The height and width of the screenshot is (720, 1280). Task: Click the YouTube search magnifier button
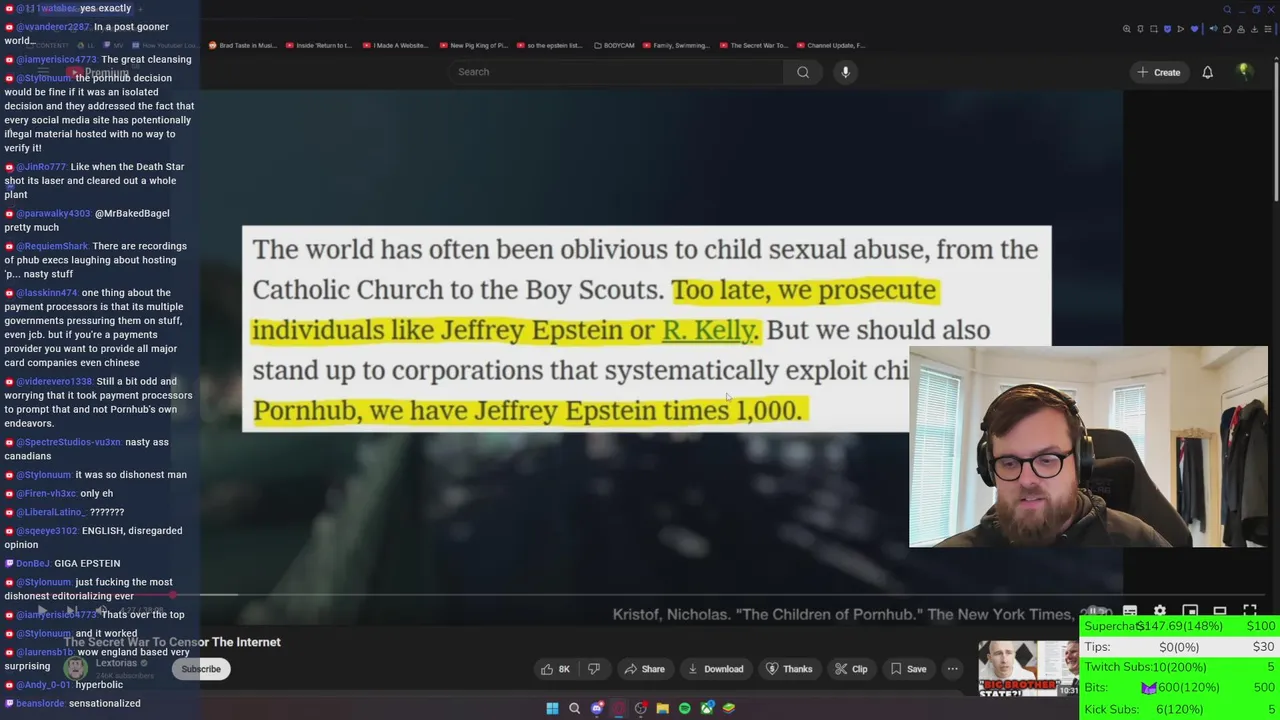click(x=803, y=72)
